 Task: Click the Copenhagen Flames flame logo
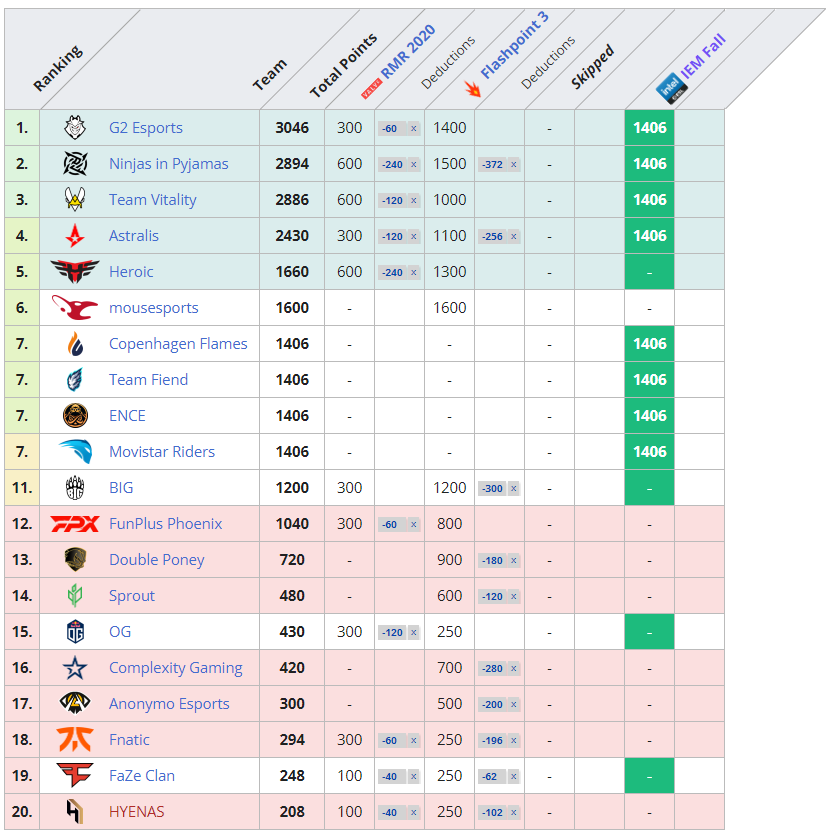coord(75,343)
